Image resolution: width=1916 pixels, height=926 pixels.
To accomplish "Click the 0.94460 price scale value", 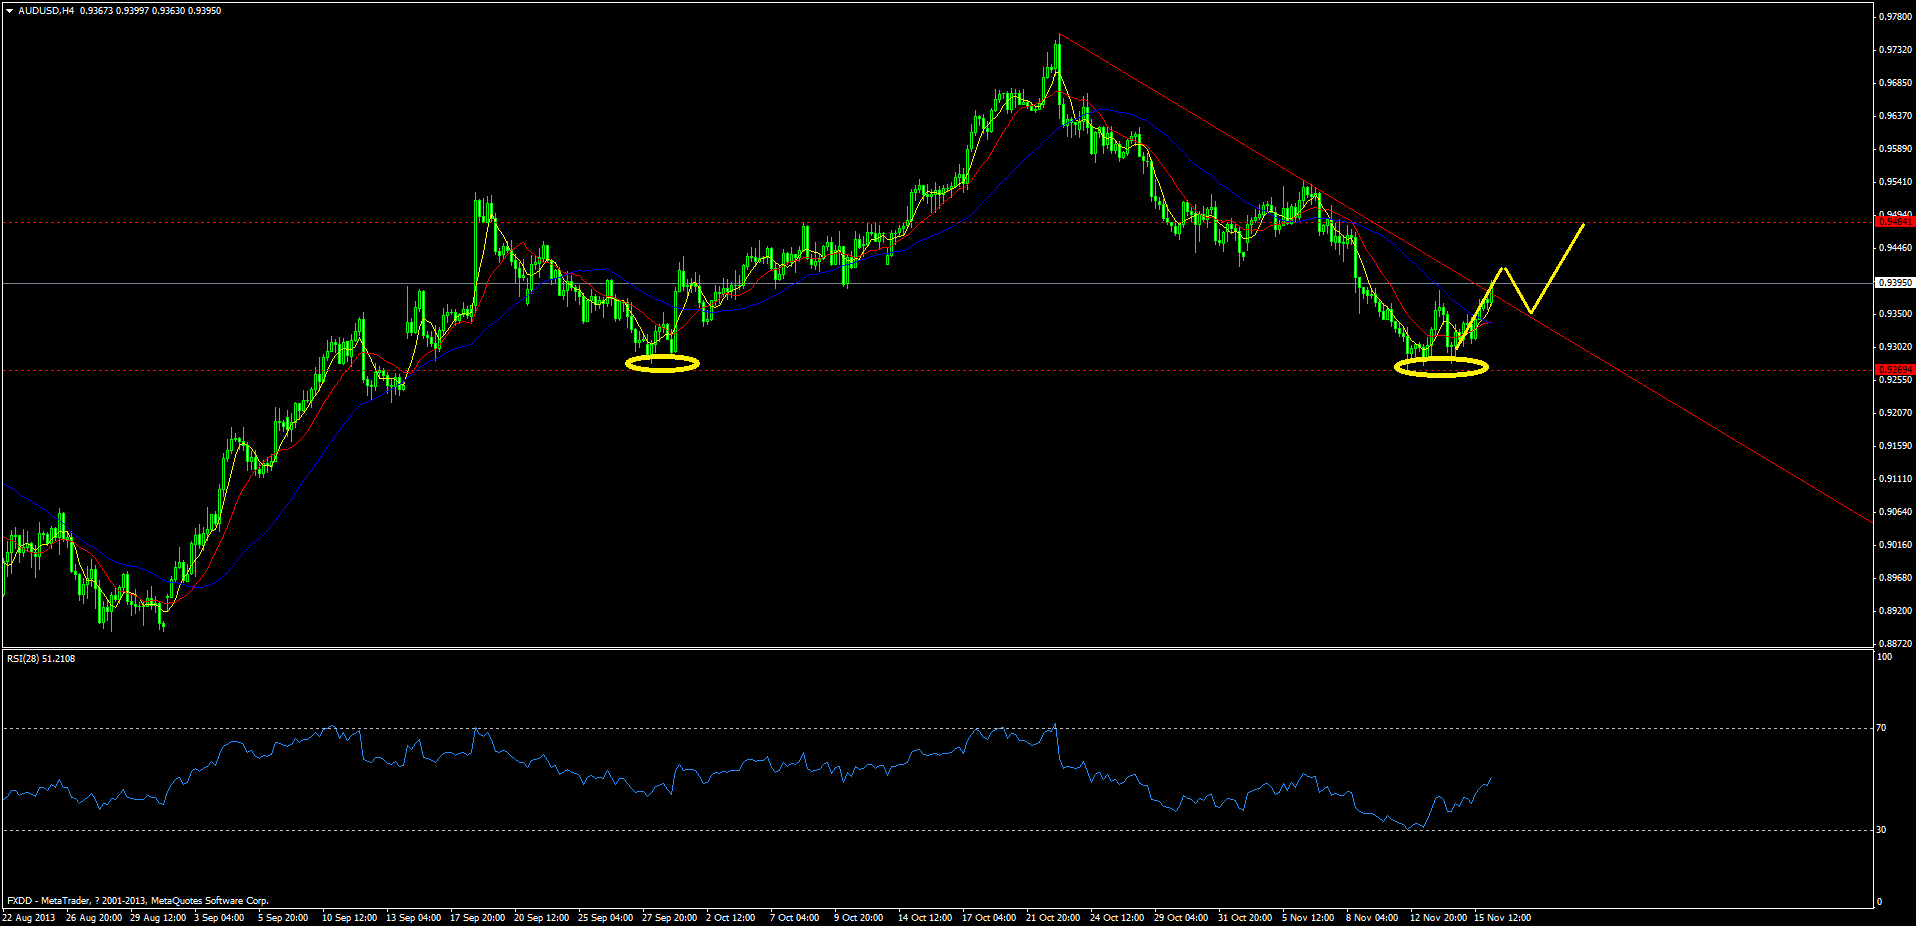I will click(x=1896, y=248).
